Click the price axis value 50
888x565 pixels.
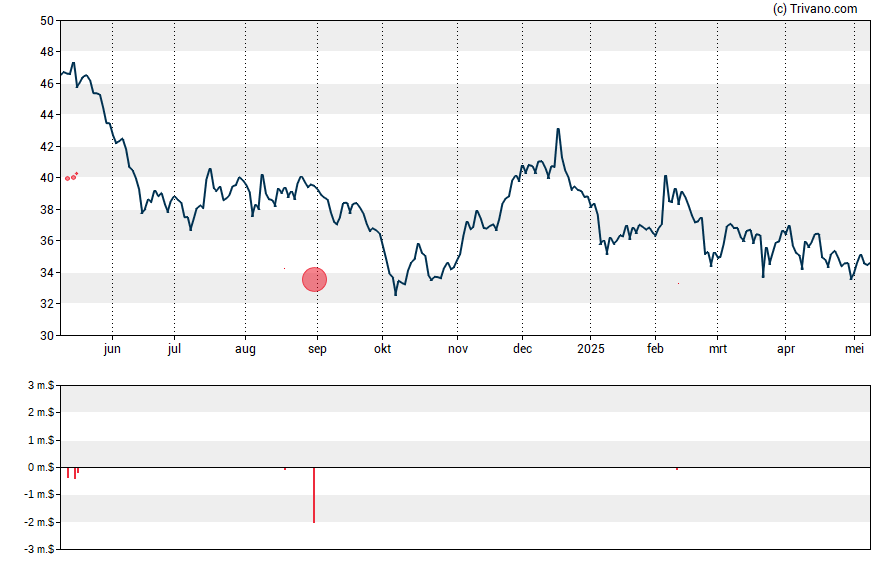(x=46, y=21)
